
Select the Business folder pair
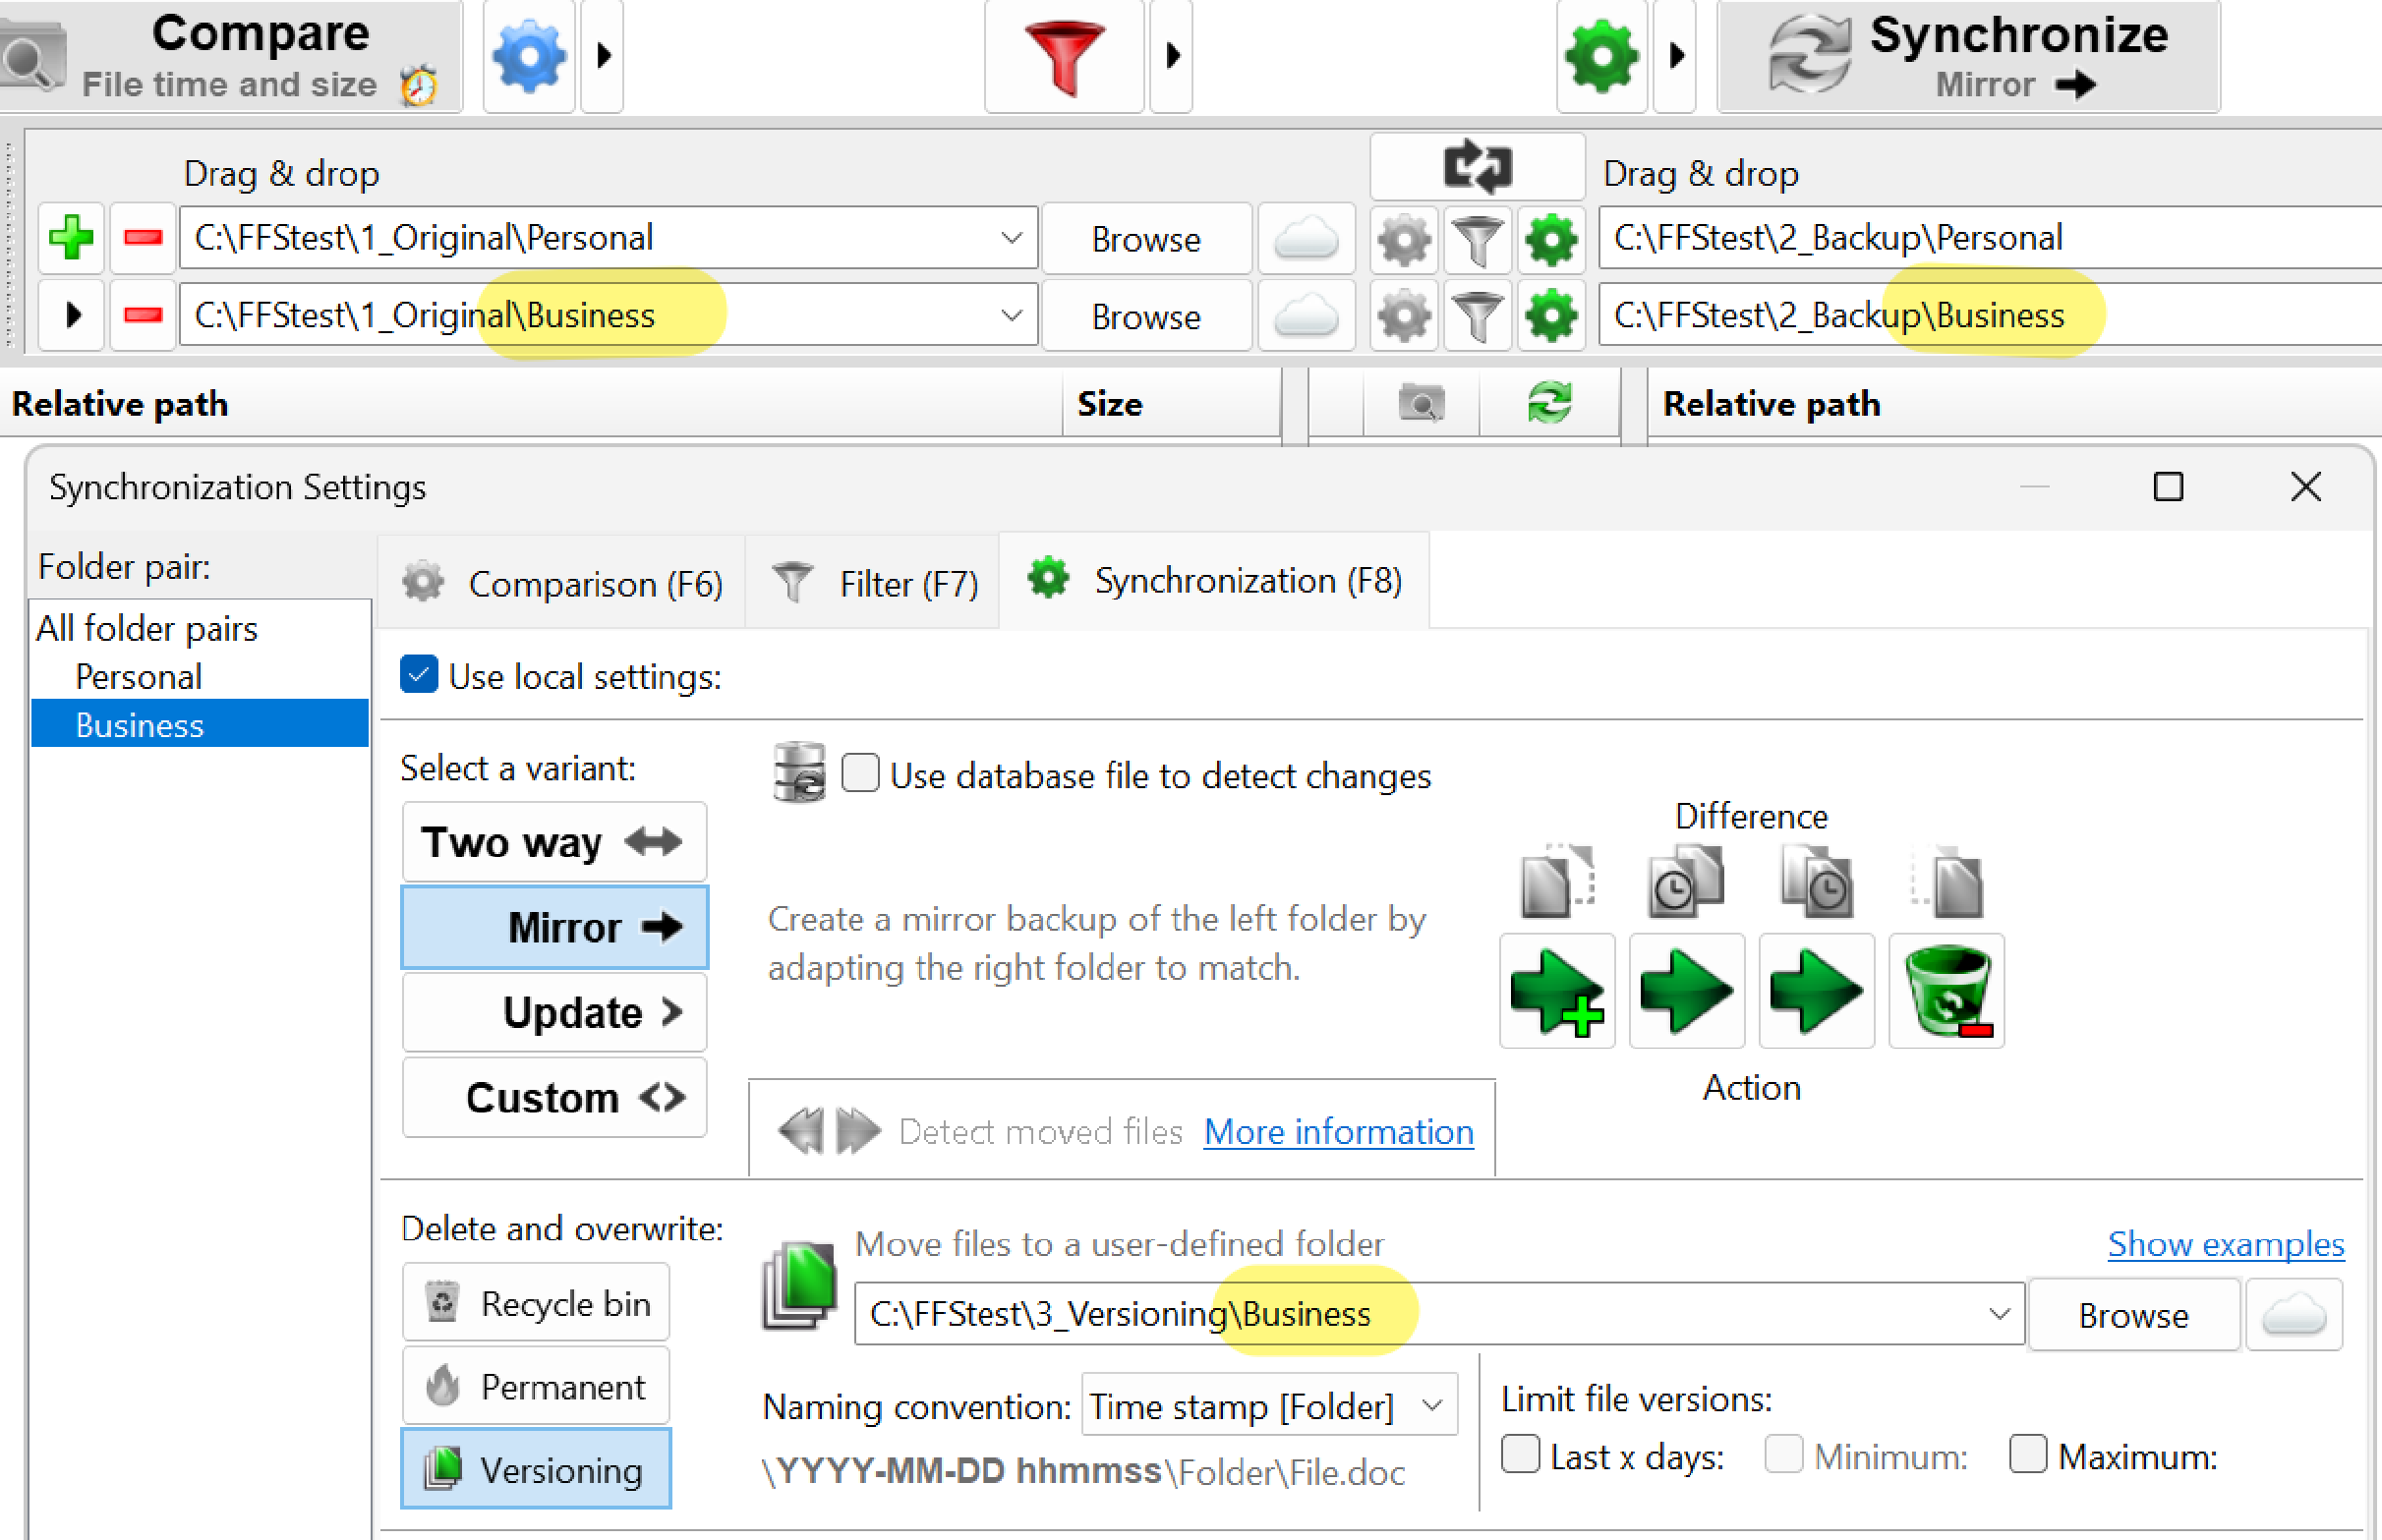point(200,724)
